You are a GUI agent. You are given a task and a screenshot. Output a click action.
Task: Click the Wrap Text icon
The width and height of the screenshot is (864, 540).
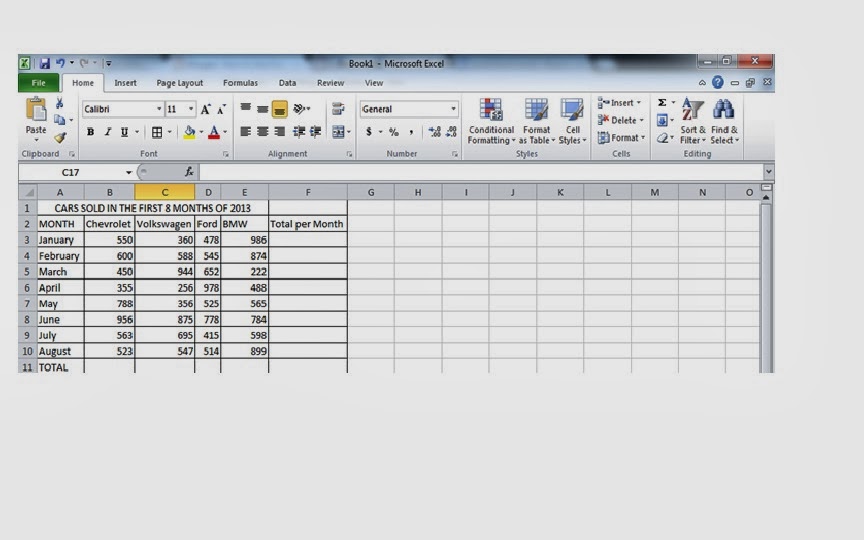click(x=338, y=109)
